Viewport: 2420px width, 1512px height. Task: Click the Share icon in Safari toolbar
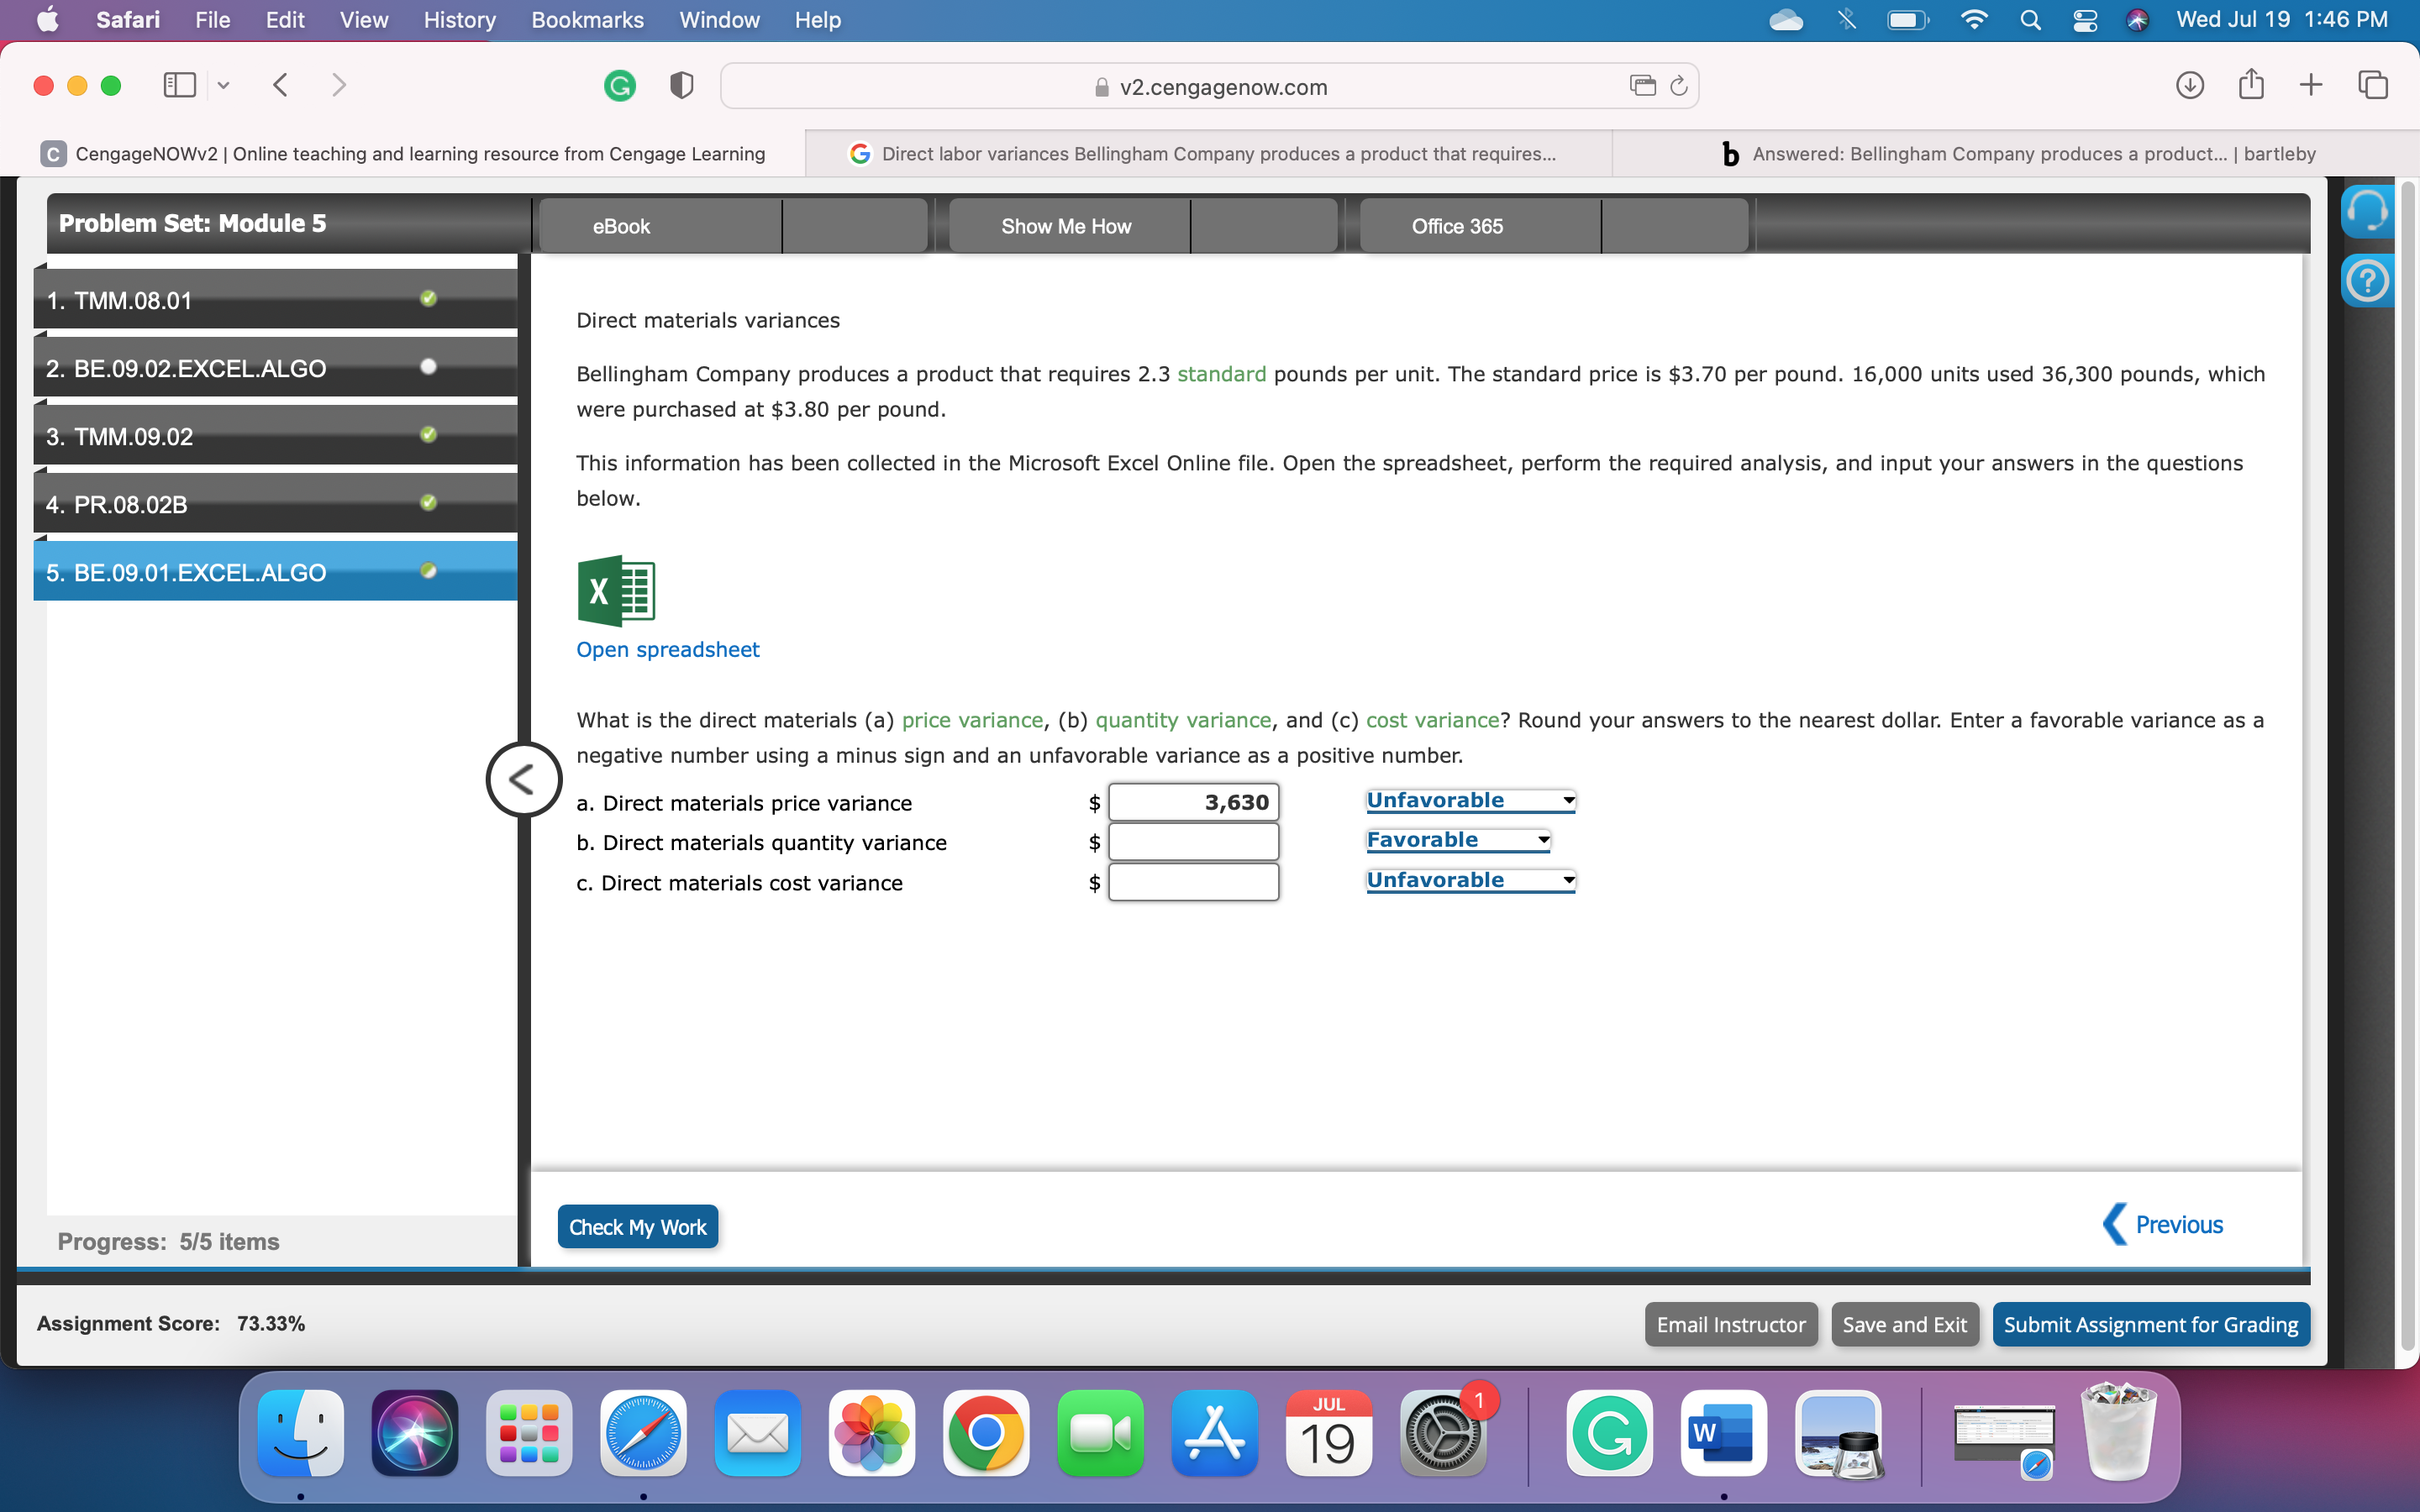(2250, 86)
